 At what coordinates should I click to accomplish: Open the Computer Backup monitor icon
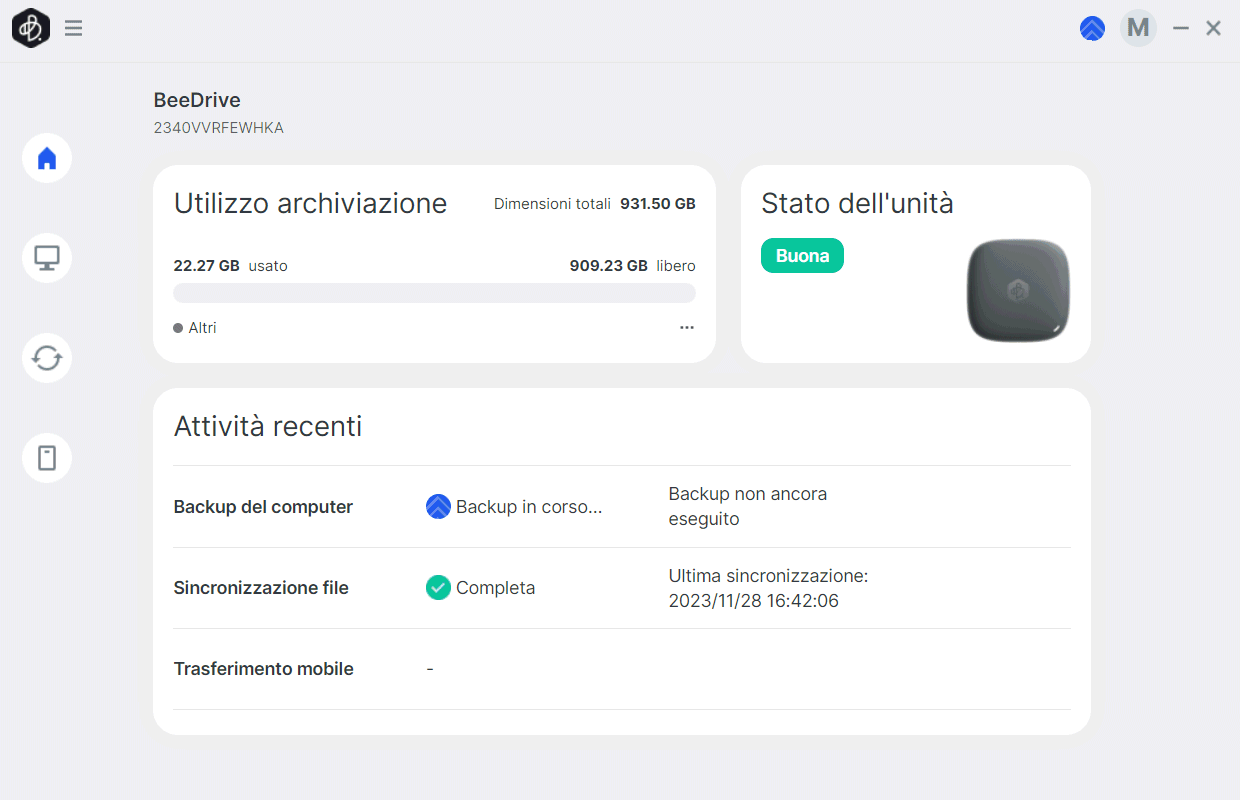47,258
